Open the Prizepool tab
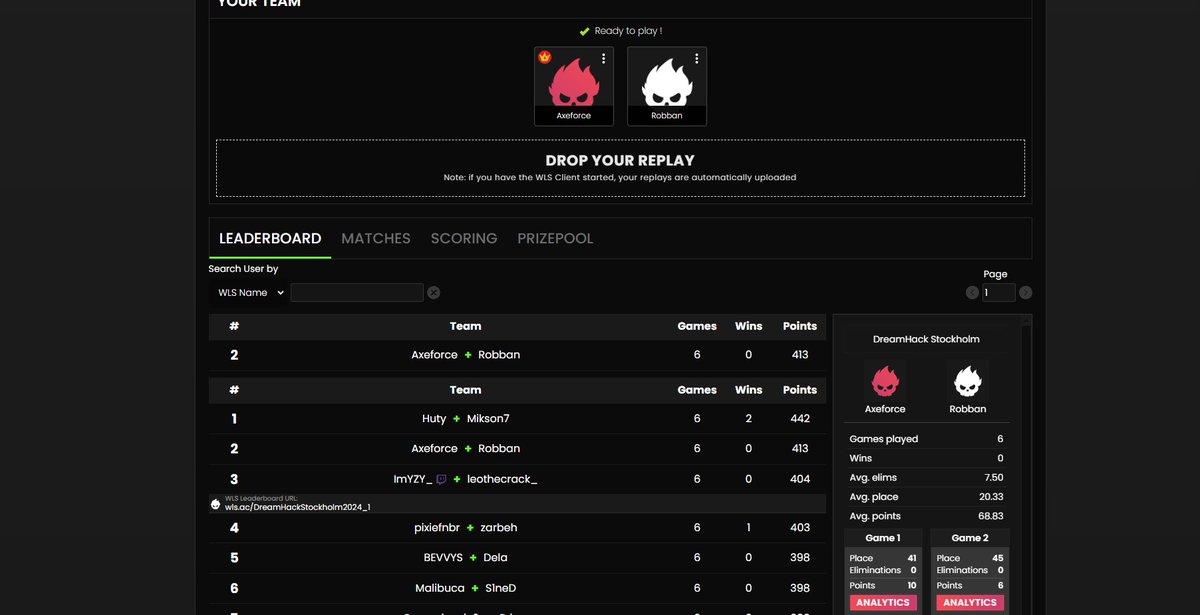 555,238
